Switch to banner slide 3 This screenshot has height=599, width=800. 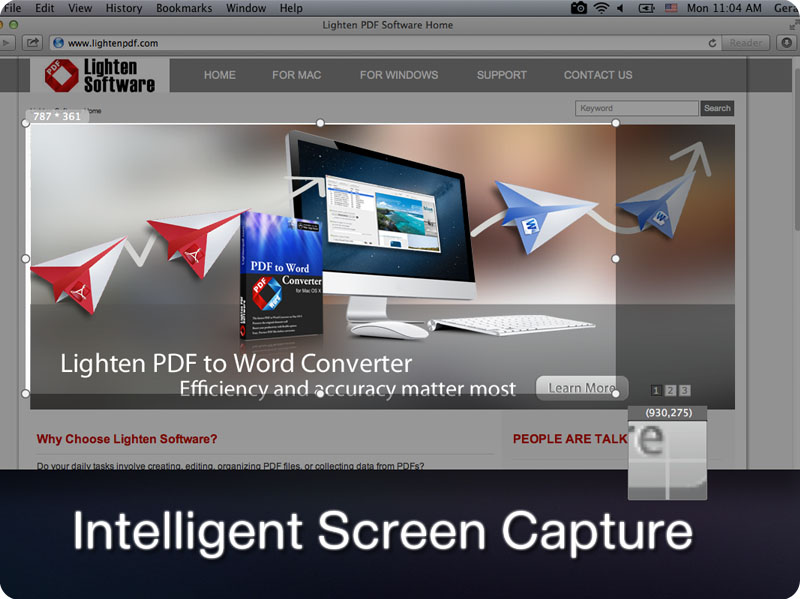point(685,390)
